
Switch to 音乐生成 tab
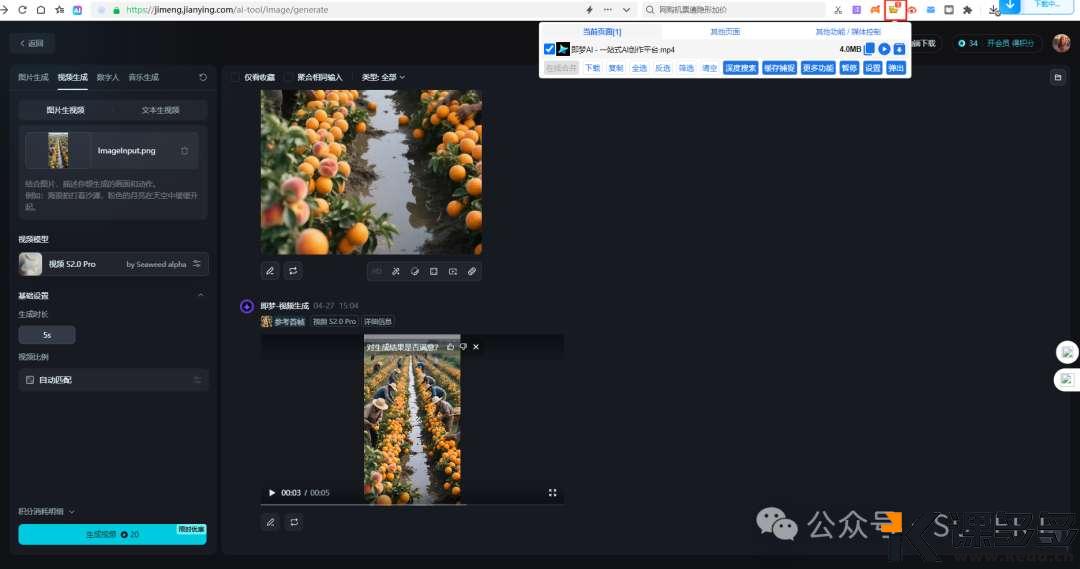(143, 77)
